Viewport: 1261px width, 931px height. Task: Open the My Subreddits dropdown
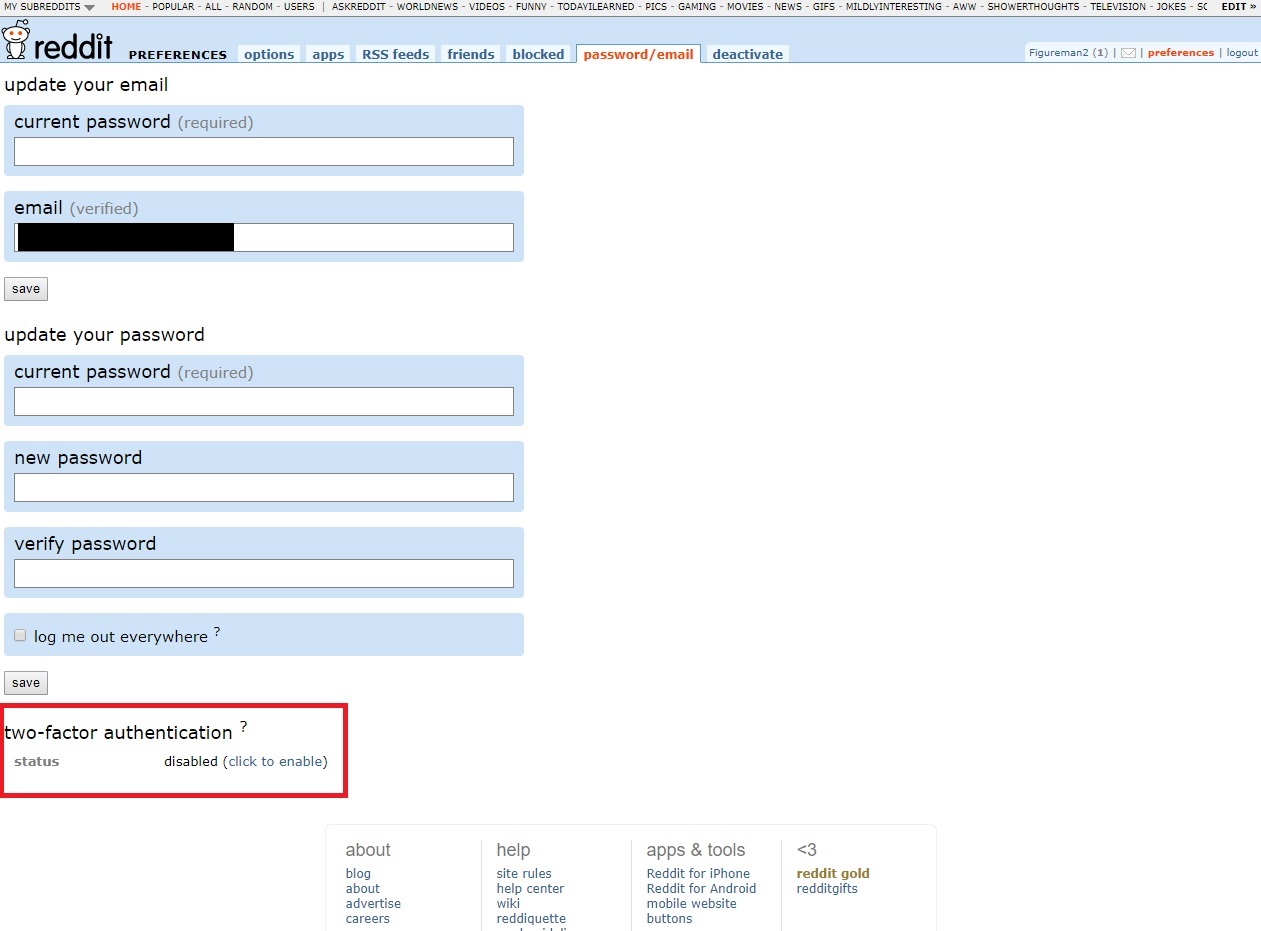point(50,7)
